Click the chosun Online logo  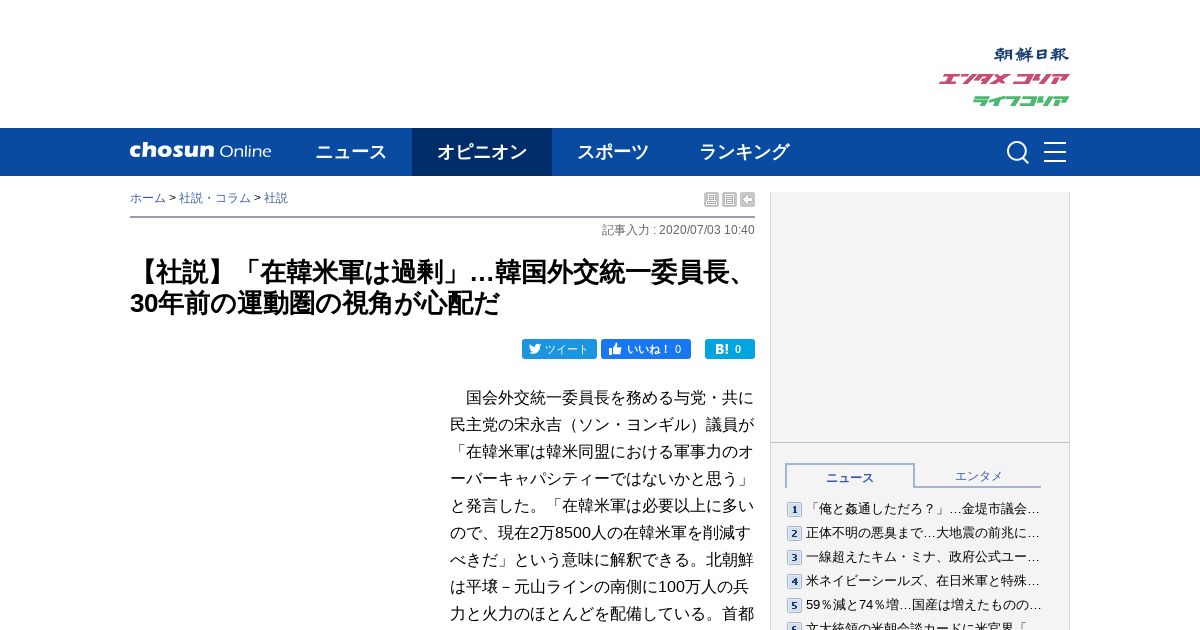pos(200,151)
